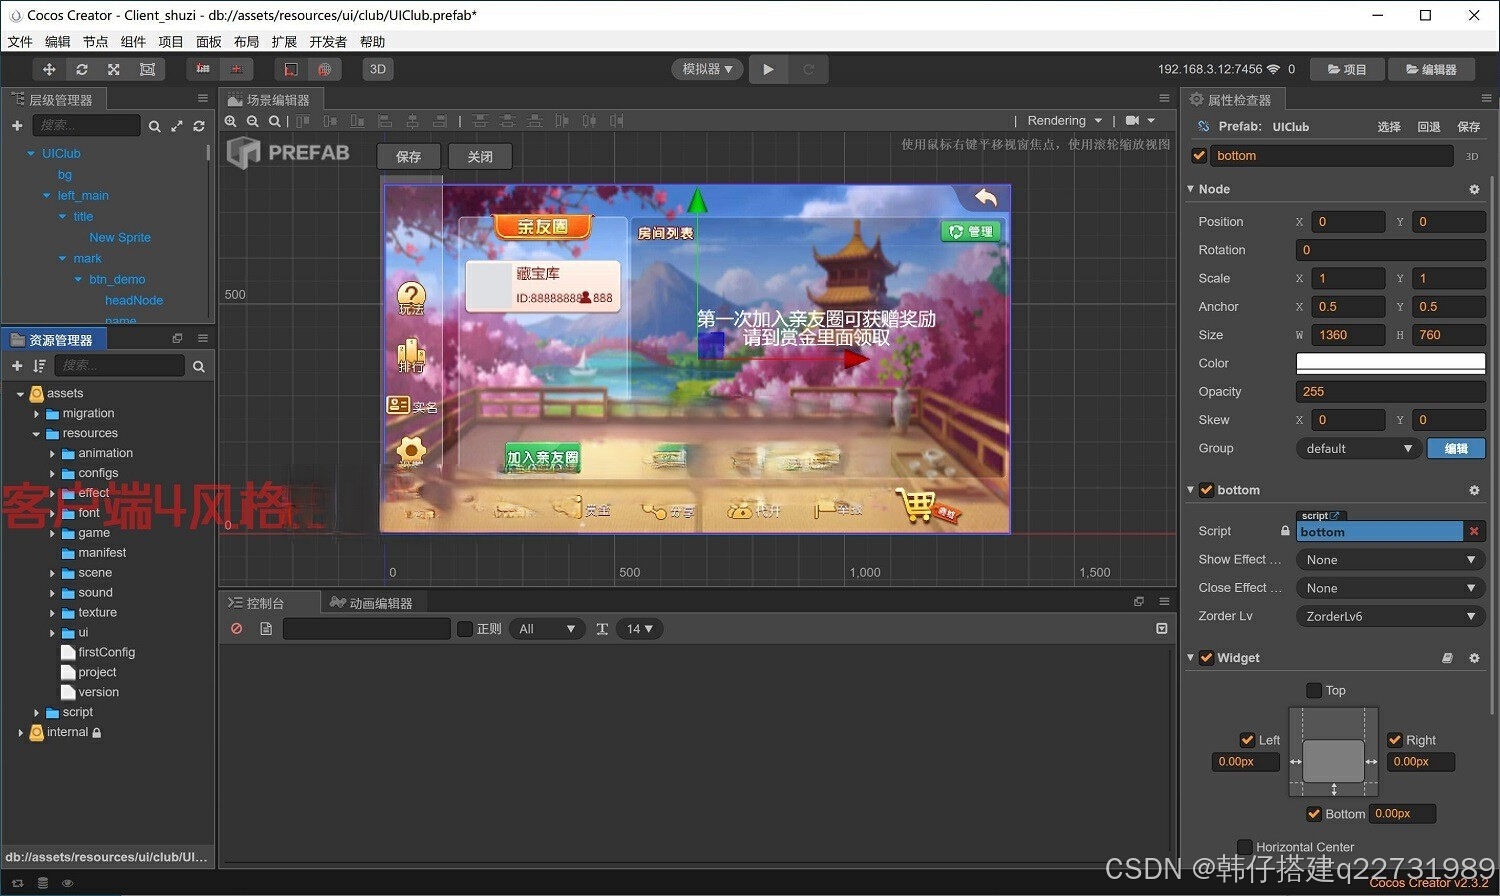Align selected nodes to top

(303, 121)
